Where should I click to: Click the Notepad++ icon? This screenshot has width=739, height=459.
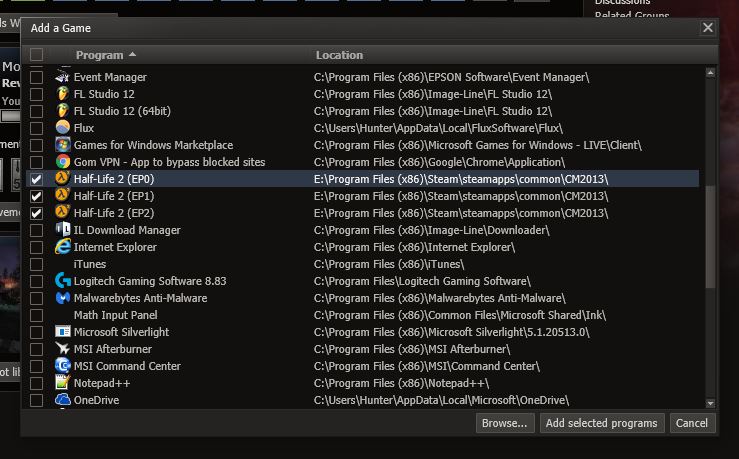(x=62, y=383)
